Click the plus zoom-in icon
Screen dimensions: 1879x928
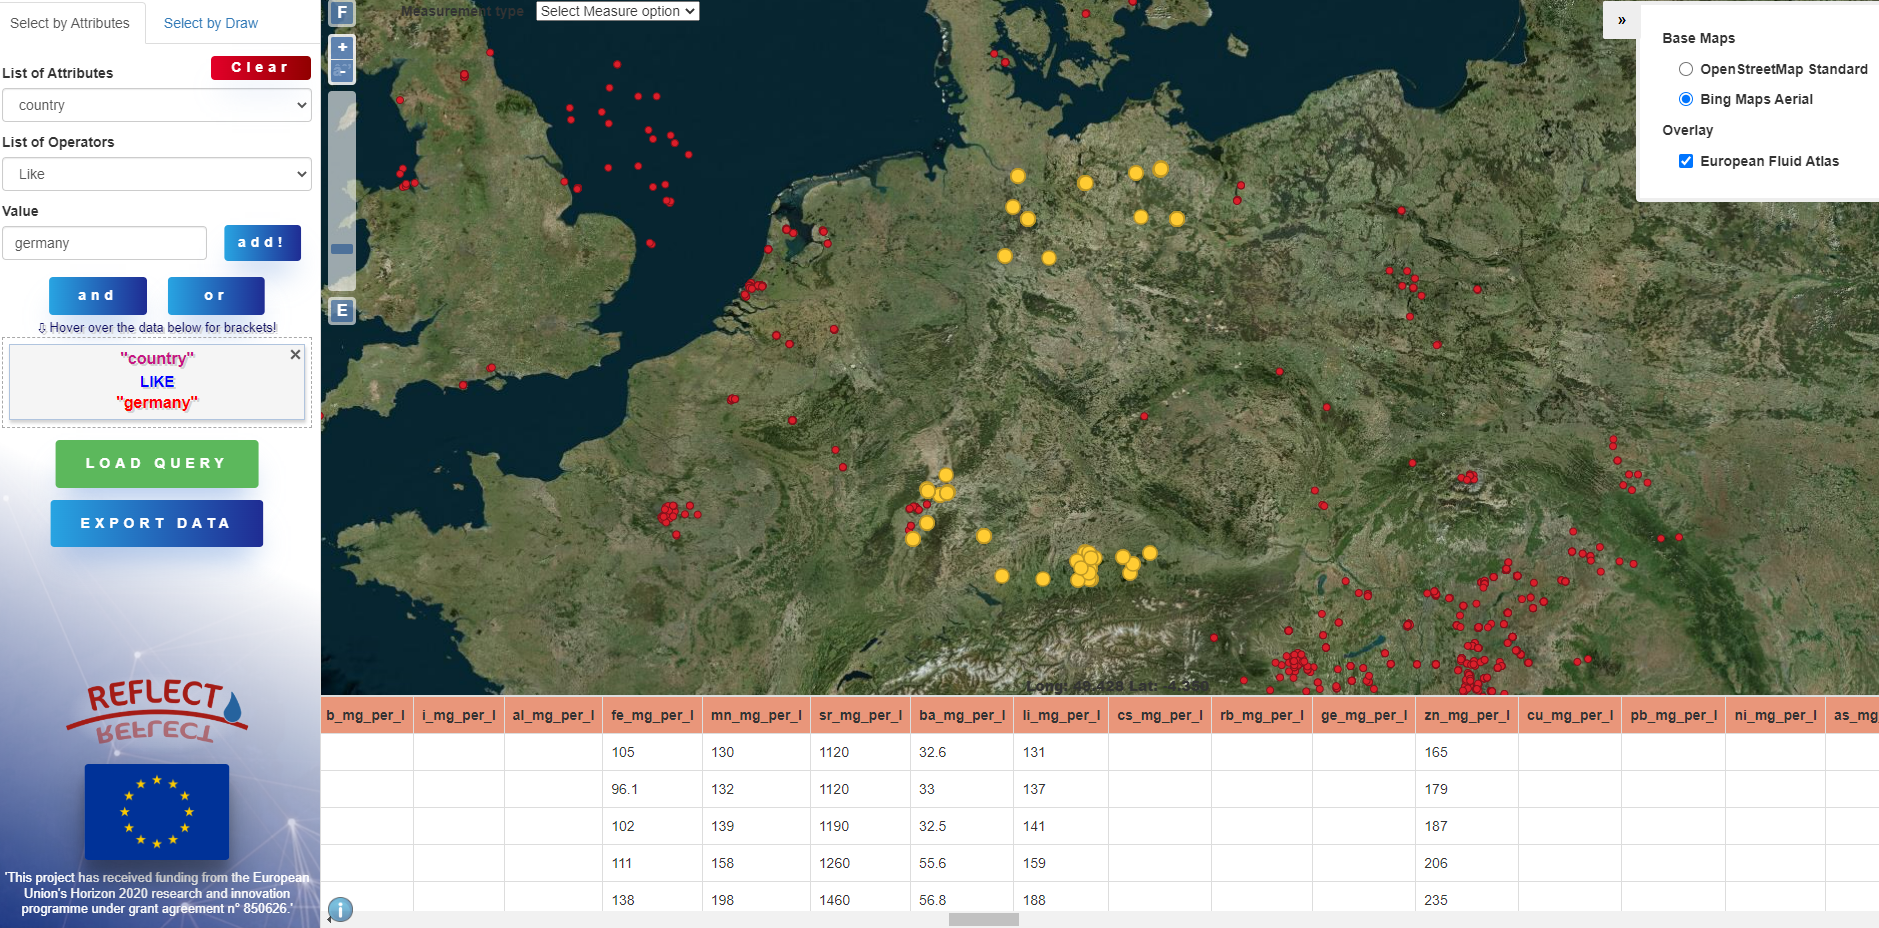coord(341,46)
